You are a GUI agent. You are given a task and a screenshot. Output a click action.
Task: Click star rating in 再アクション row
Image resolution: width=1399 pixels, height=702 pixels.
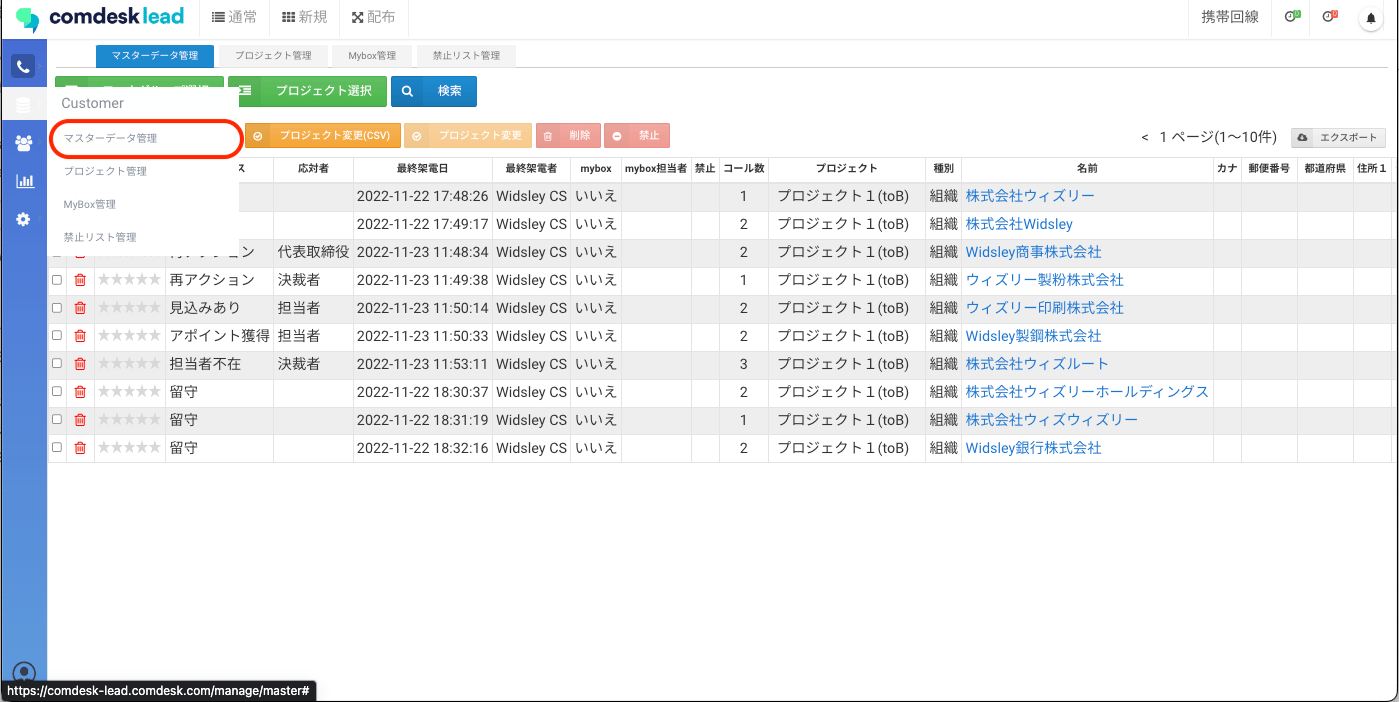point(129,280)
